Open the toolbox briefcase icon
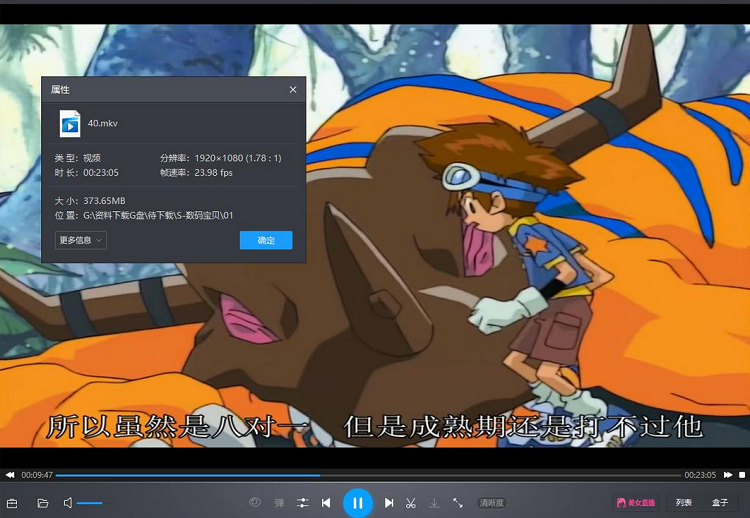The width and height of the screenshot is (750, 518). [x=12, y=503]
